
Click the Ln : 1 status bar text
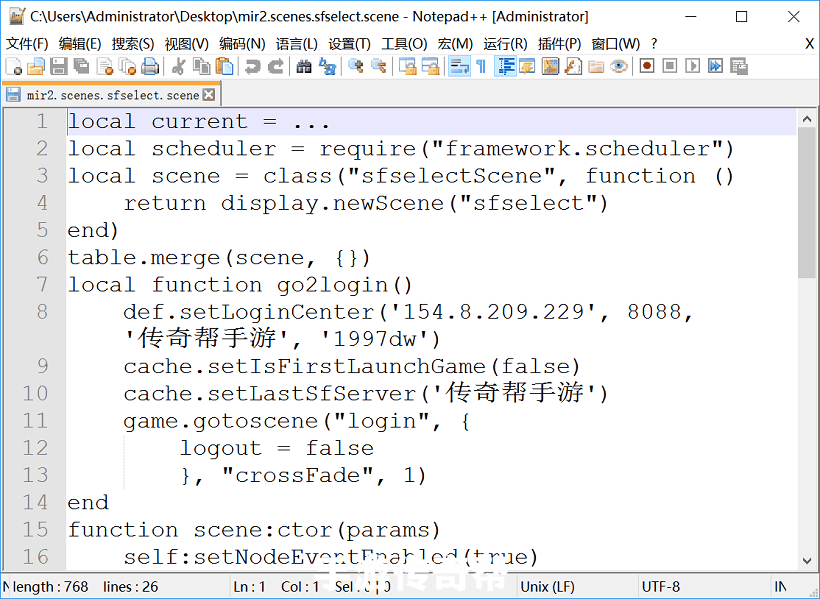[249, 586]
